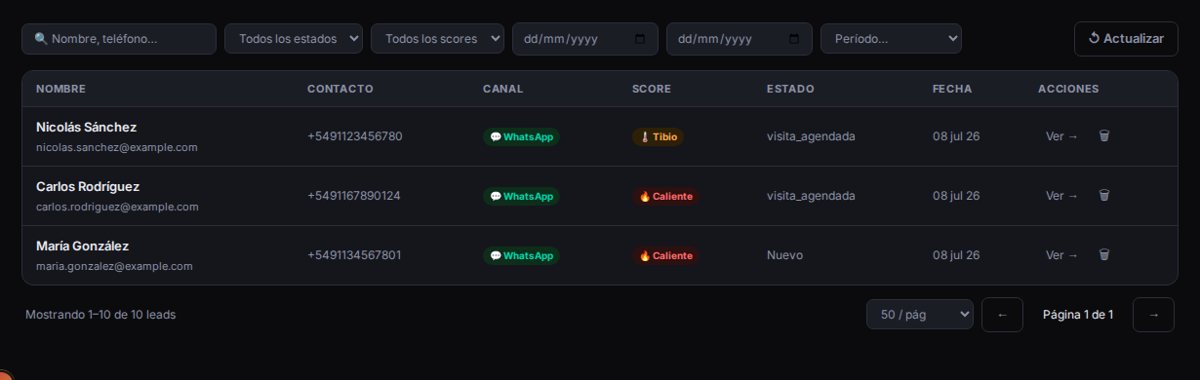This screenshot has width=1200, height=380.
Task: Open the 50 / pág page size dropdown
Action: (920, 314)
